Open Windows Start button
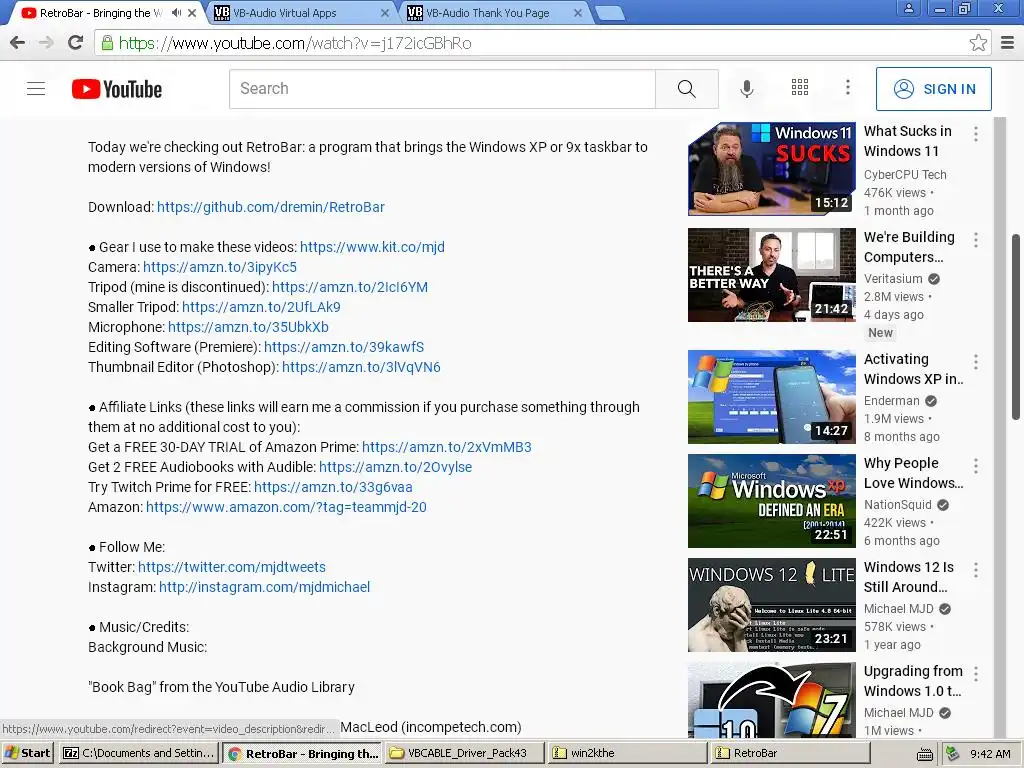Screen dimensions: 1024x768 [28, 753]
